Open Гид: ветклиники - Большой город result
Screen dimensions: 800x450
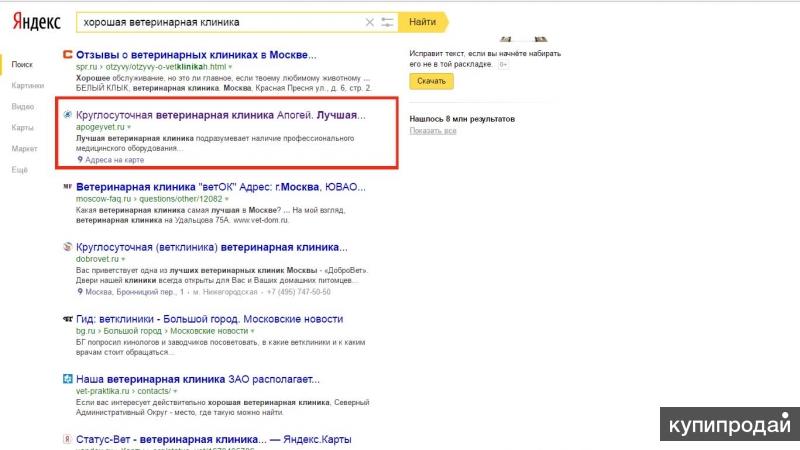209,319
